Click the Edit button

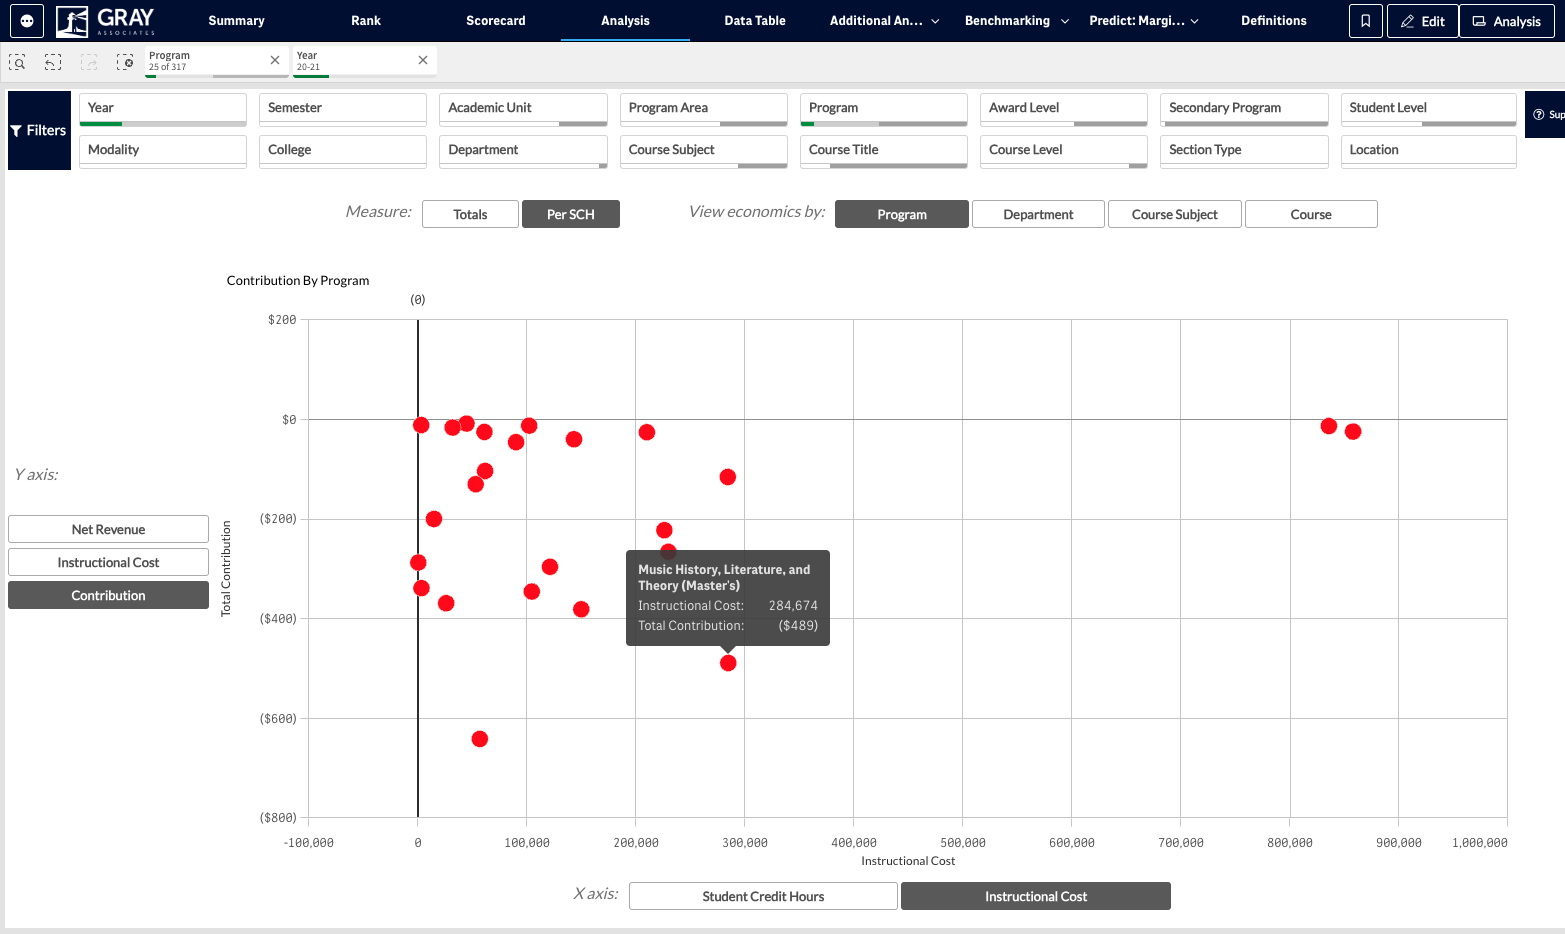click(x=1422, y=21)
